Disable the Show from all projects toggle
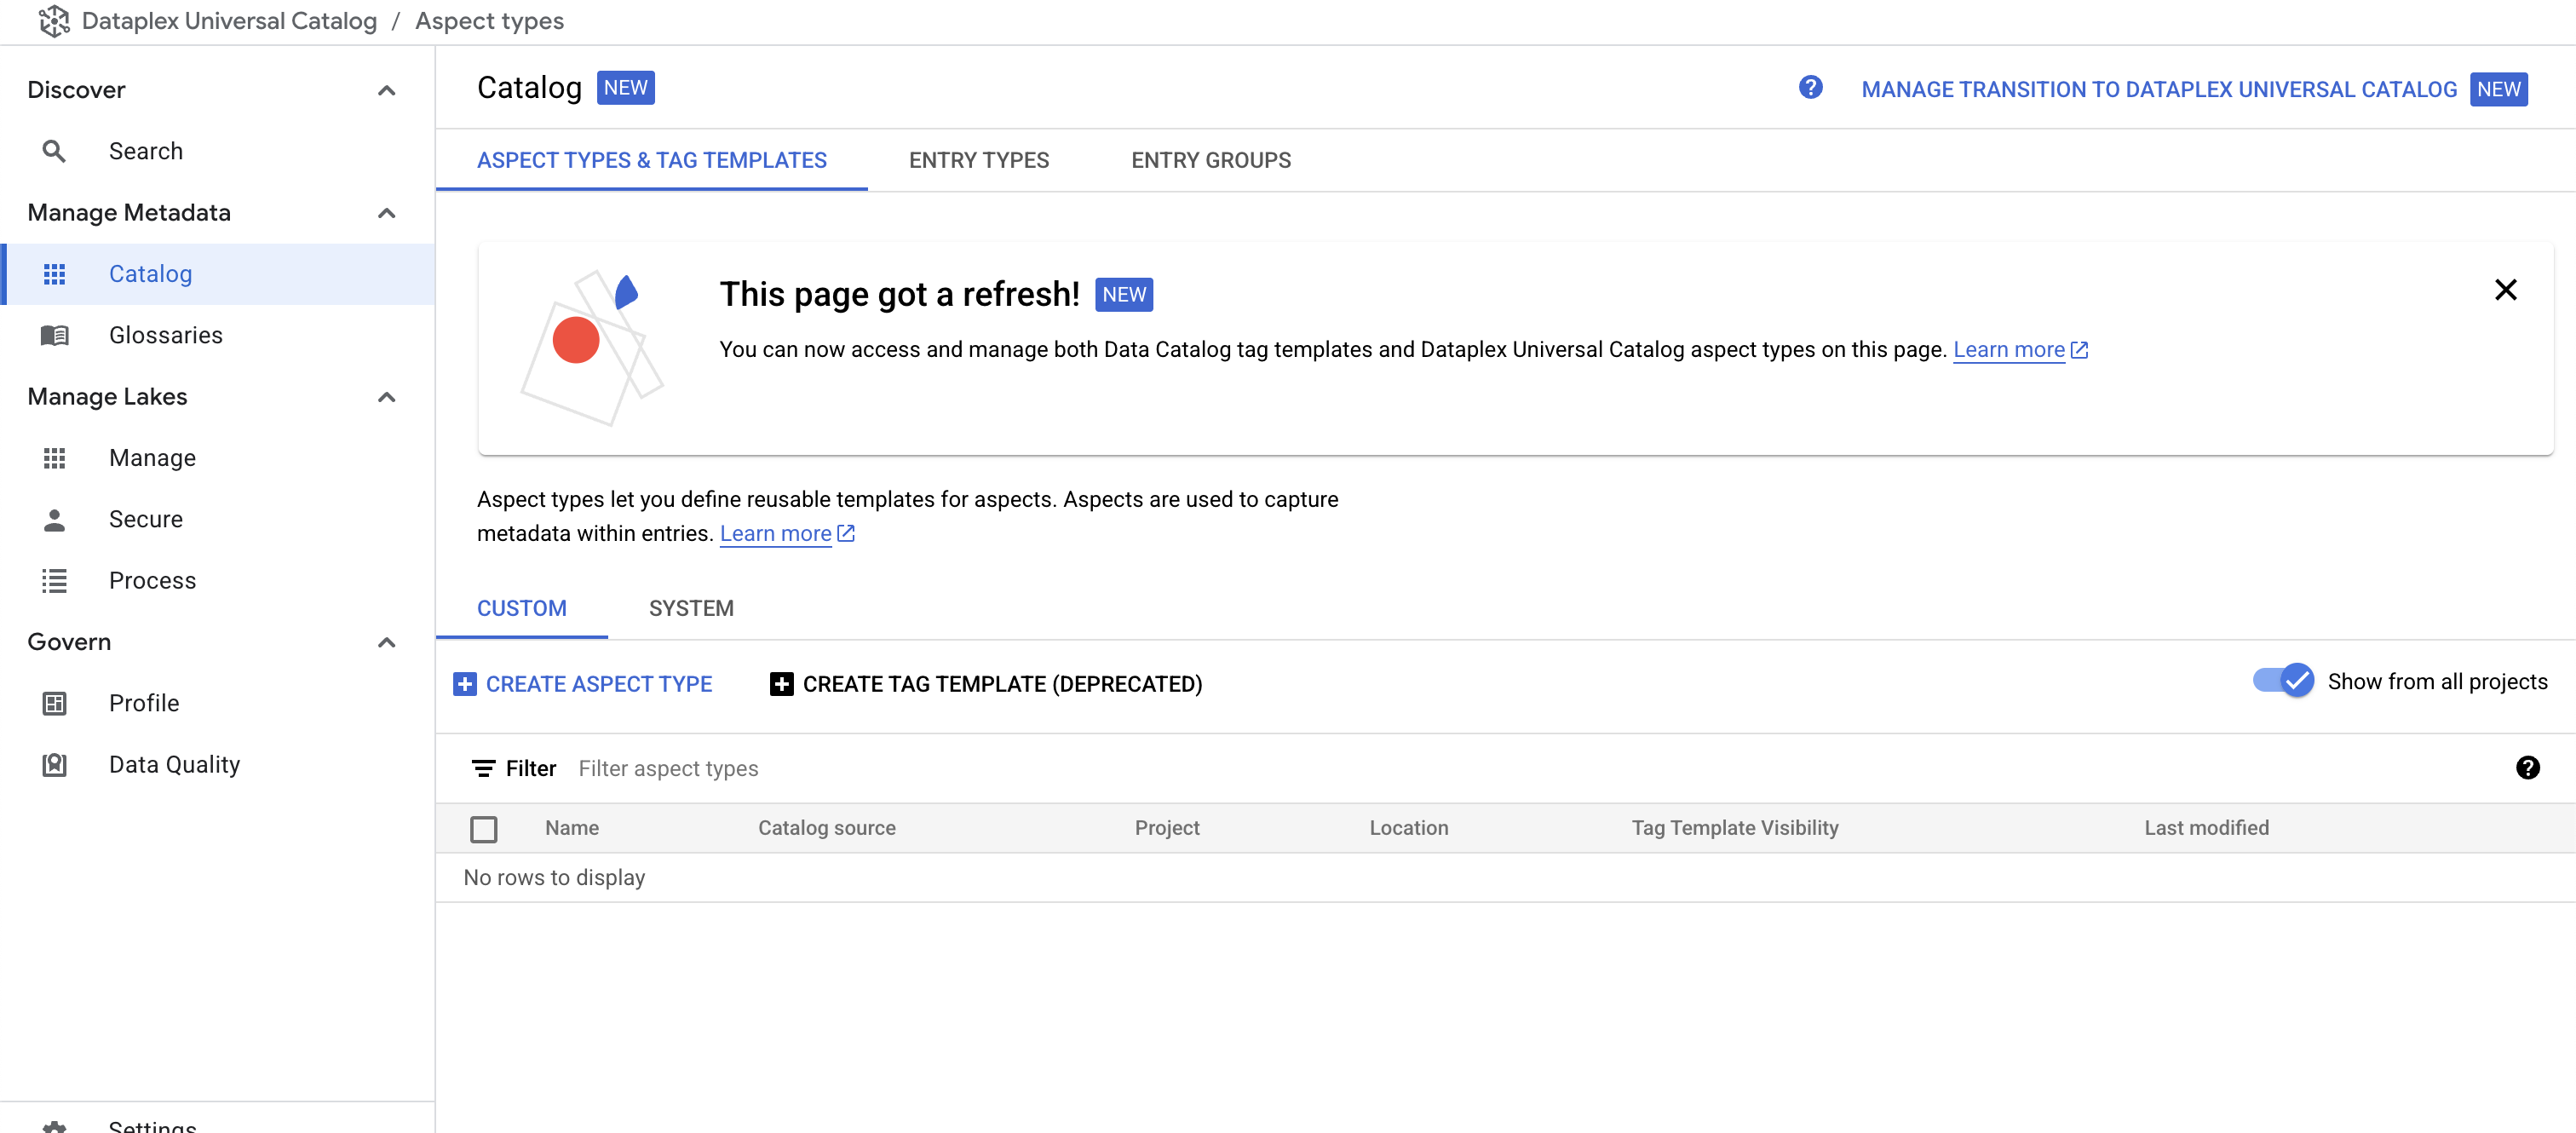The image size is (2576, 1133). pyautogui.click(x=2282, y=681)
